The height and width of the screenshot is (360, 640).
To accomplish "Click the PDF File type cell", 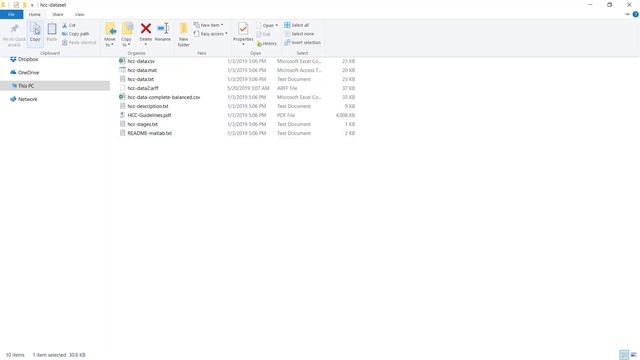I will click(286, 115).
